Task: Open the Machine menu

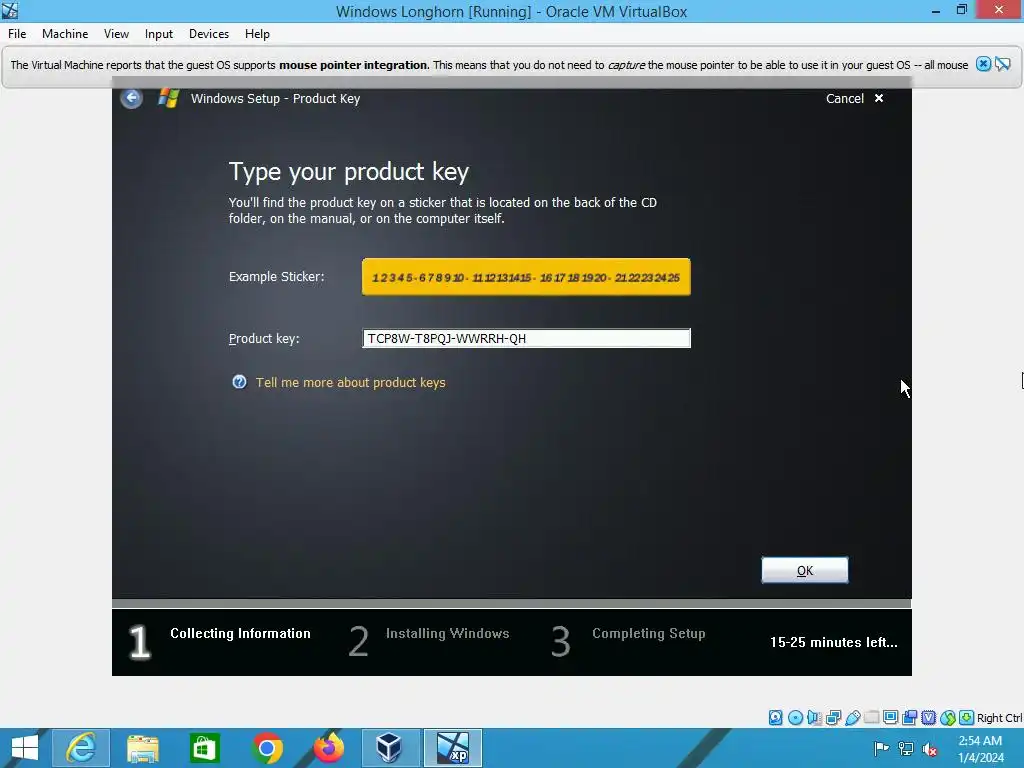Action: click(65, 34)
